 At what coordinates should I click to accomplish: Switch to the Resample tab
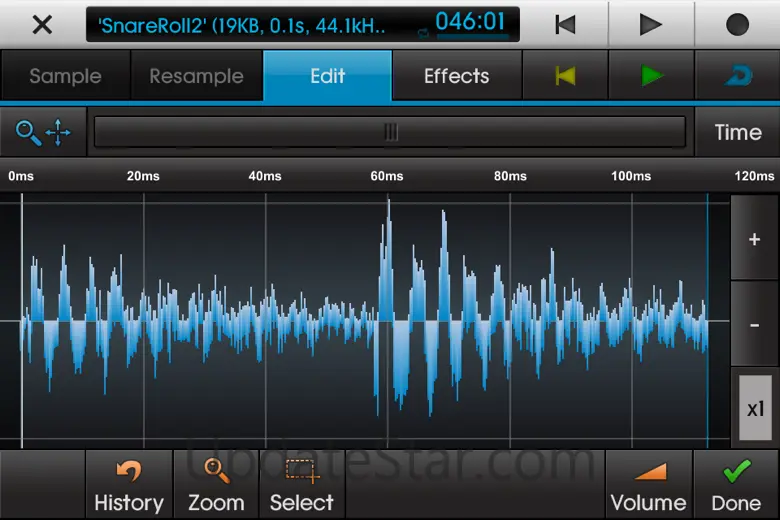196,76
